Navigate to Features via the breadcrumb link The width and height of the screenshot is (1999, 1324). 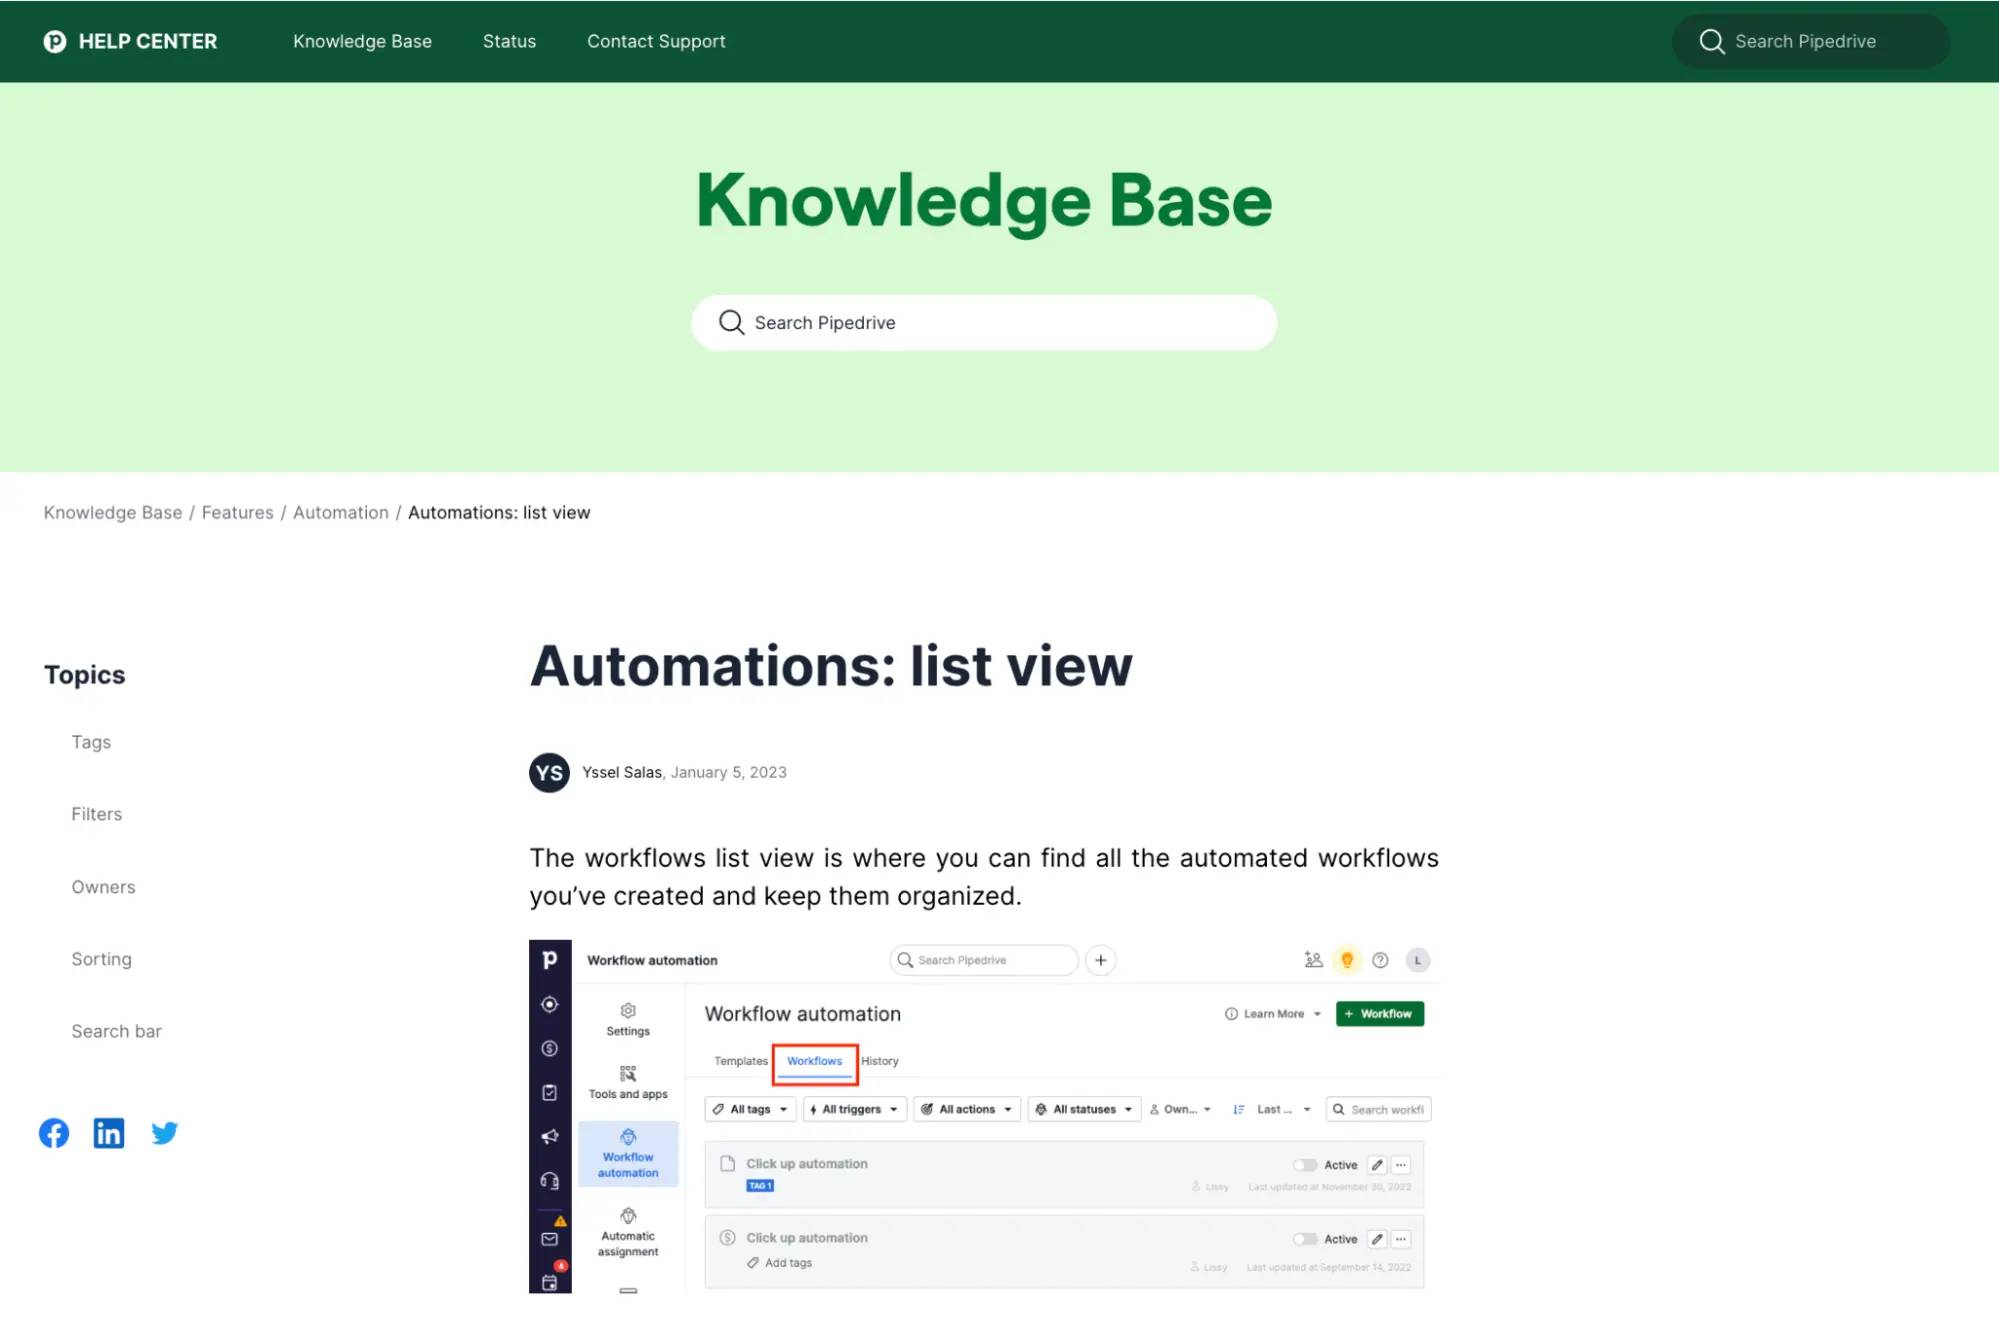[237, 512]
